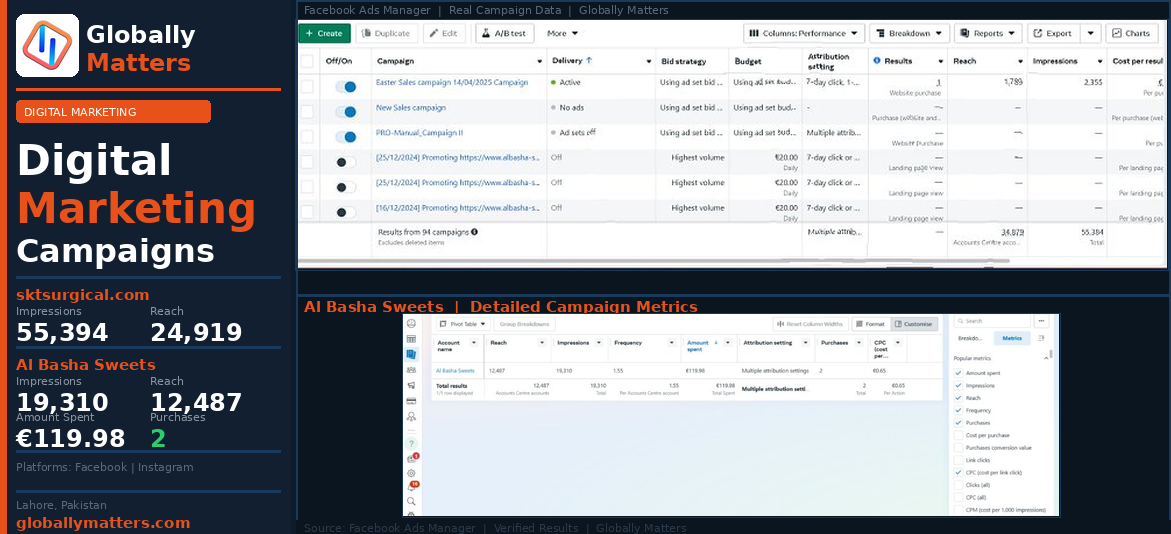Enable the Link clicks metric checkbox

(x=958, y=460)
